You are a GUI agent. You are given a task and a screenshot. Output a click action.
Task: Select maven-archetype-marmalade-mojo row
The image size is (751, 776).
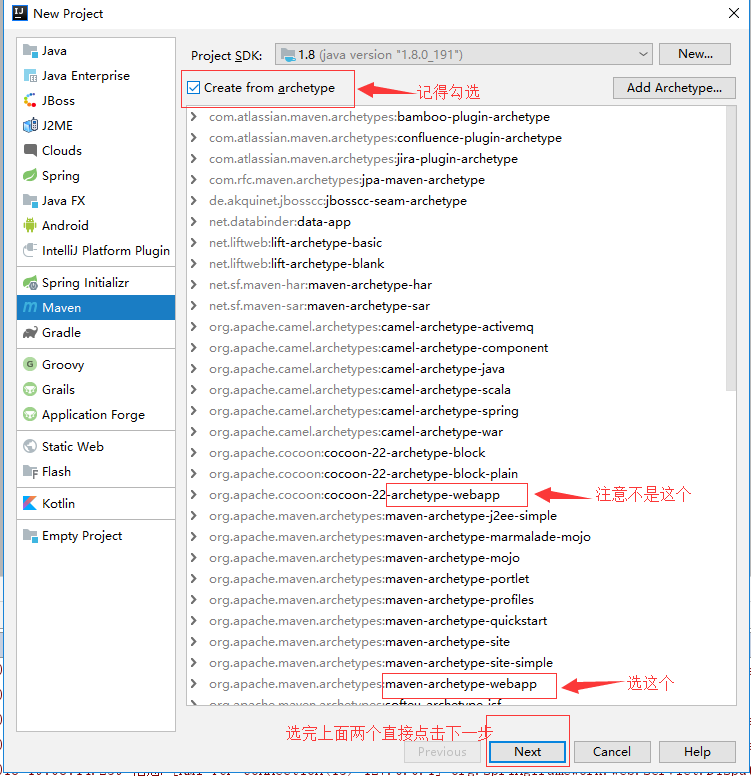pyautogui.click(x=456, y=536)
